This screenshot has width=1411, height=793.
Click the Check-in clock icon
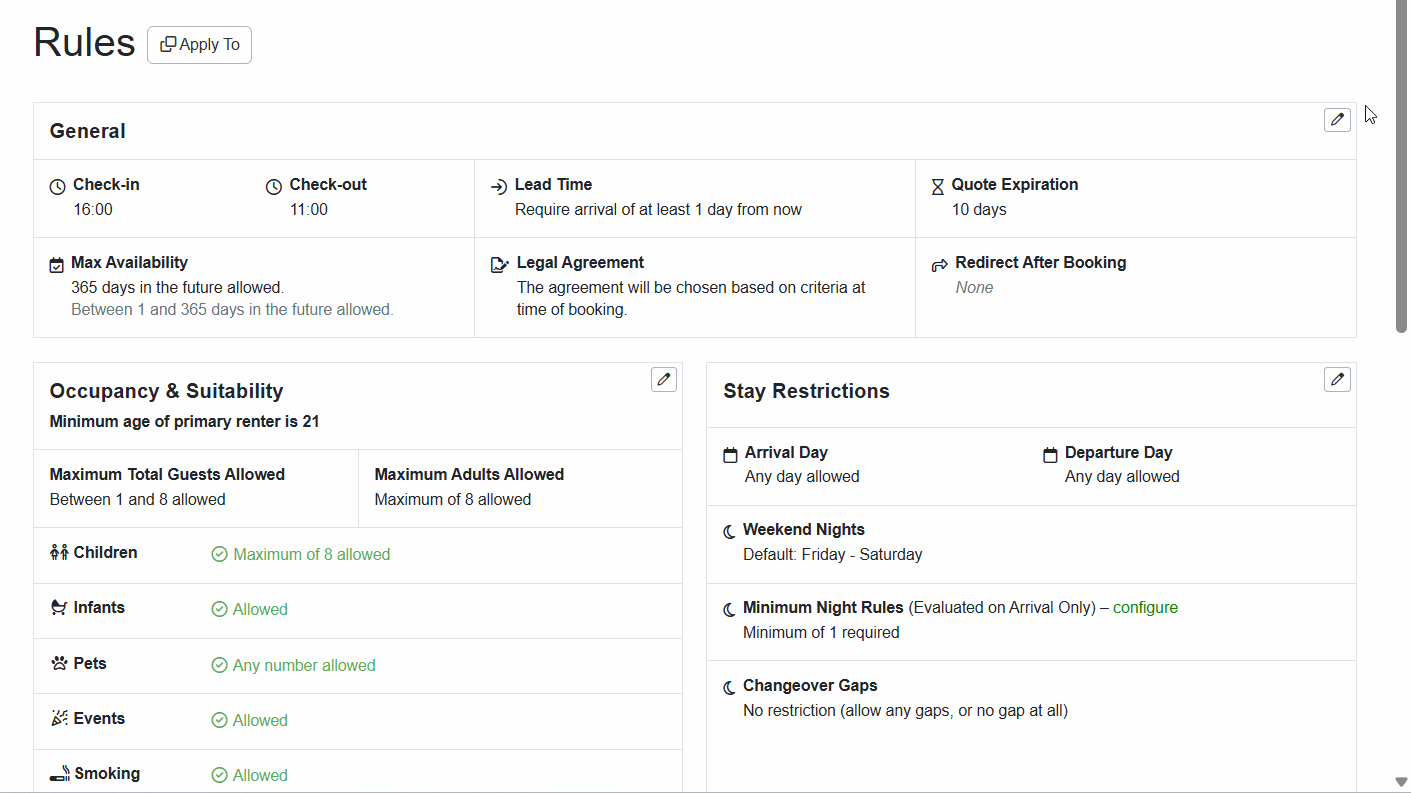56,185
